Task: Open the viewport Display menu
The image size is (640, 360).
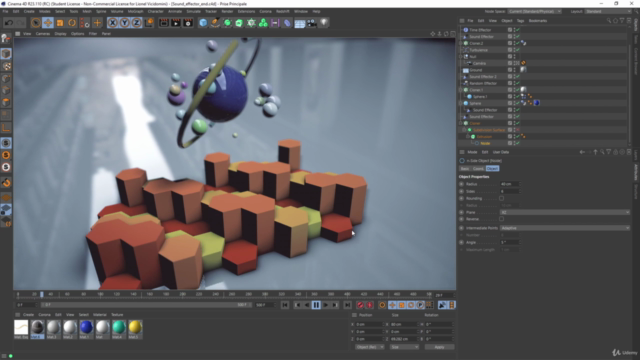Action: coord(60,33)
